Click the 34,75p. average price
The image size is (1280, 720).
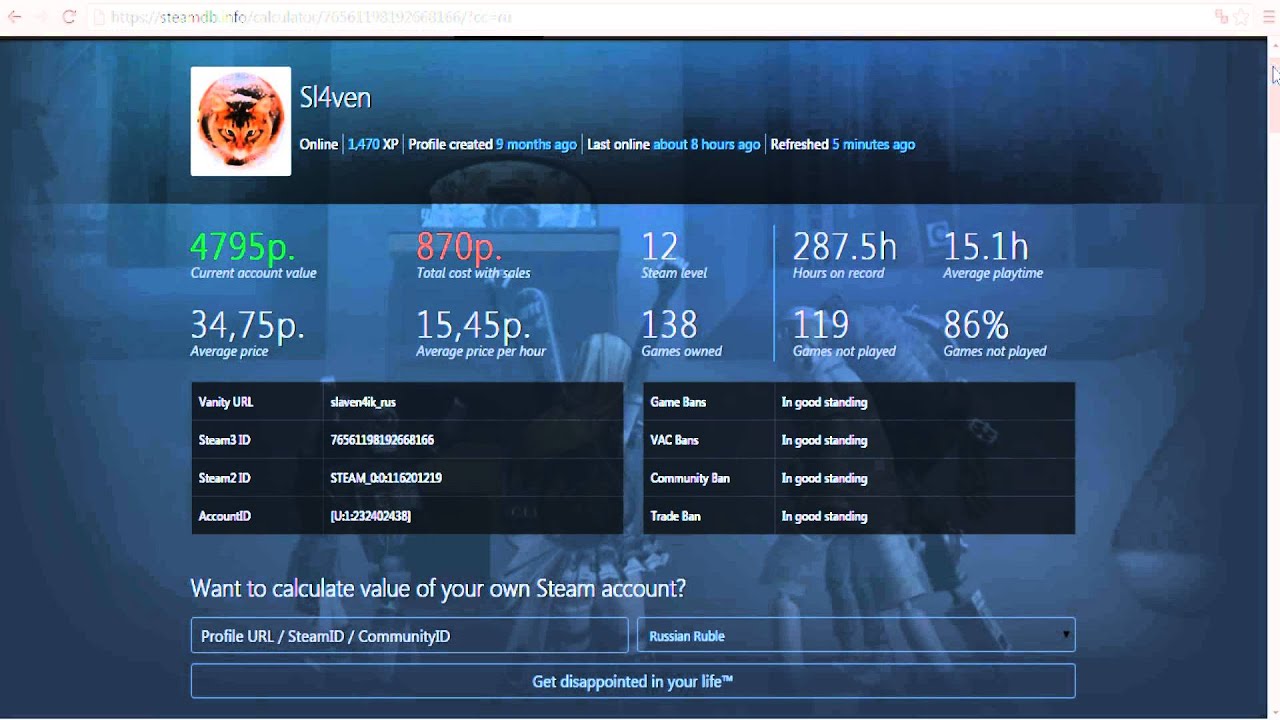click(x=248, y=325)
